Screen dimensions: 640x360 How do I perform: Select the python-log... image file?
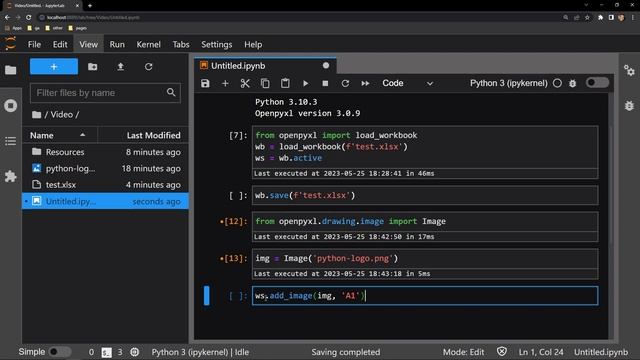point(105,168)
